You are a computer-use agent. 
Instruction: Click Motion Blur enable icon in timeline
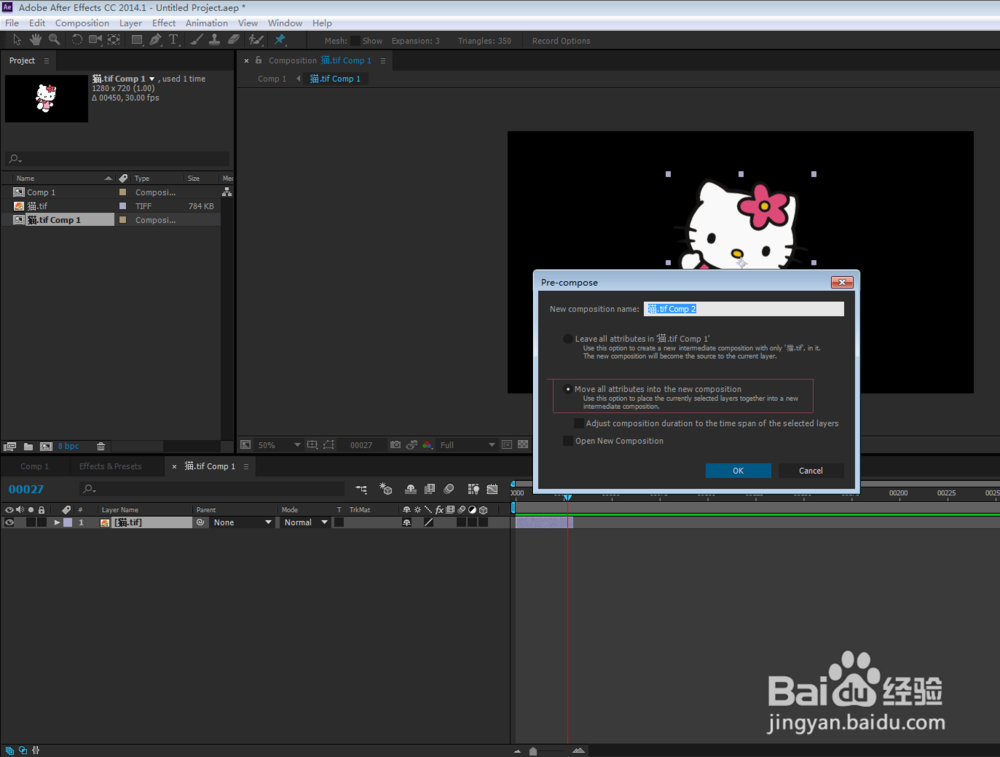449,489
